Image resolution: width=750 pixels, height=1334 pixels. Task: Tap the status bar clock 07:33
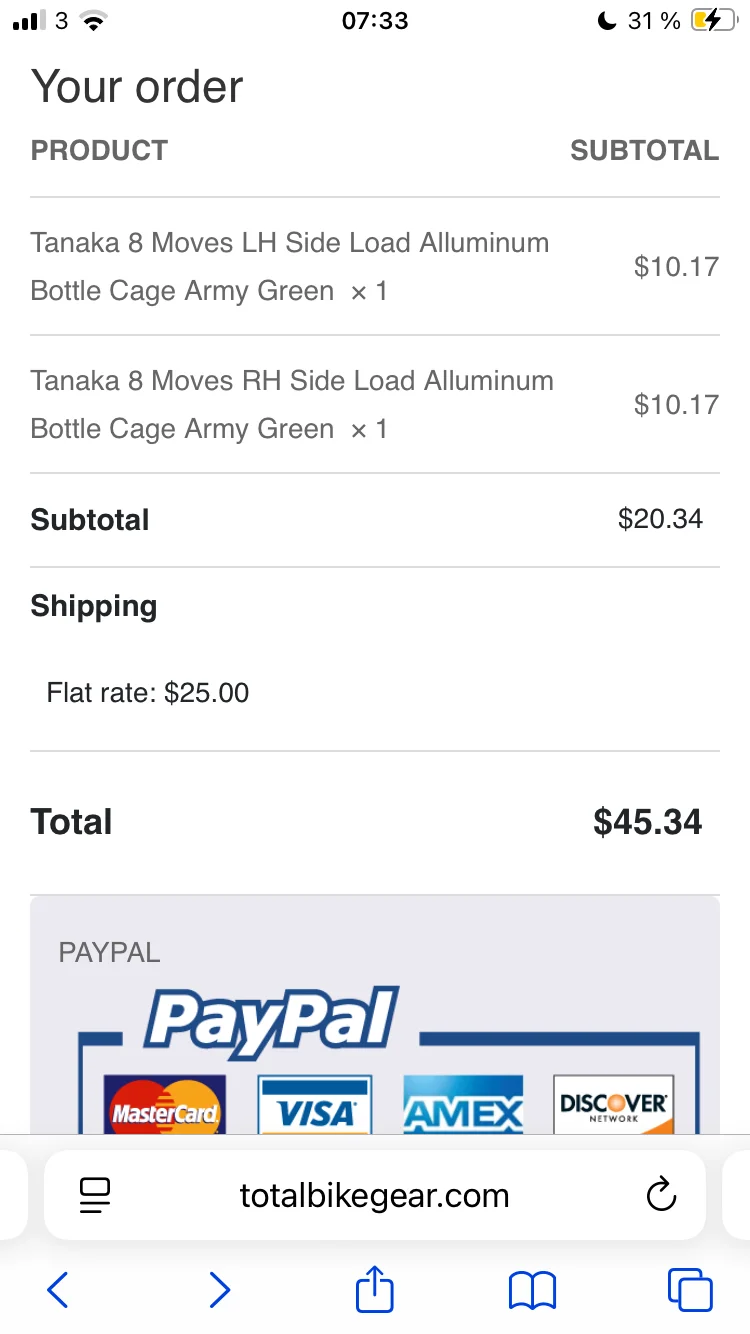(x=375, y=21)
